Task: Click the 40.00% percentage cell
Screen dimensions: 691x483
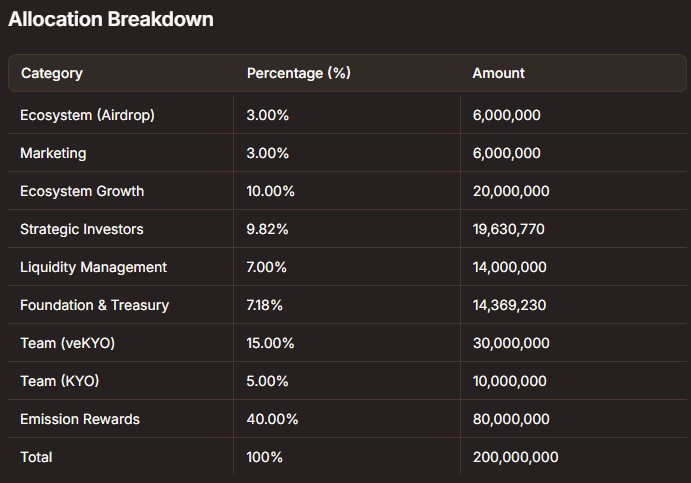Action: click(272, 419)
